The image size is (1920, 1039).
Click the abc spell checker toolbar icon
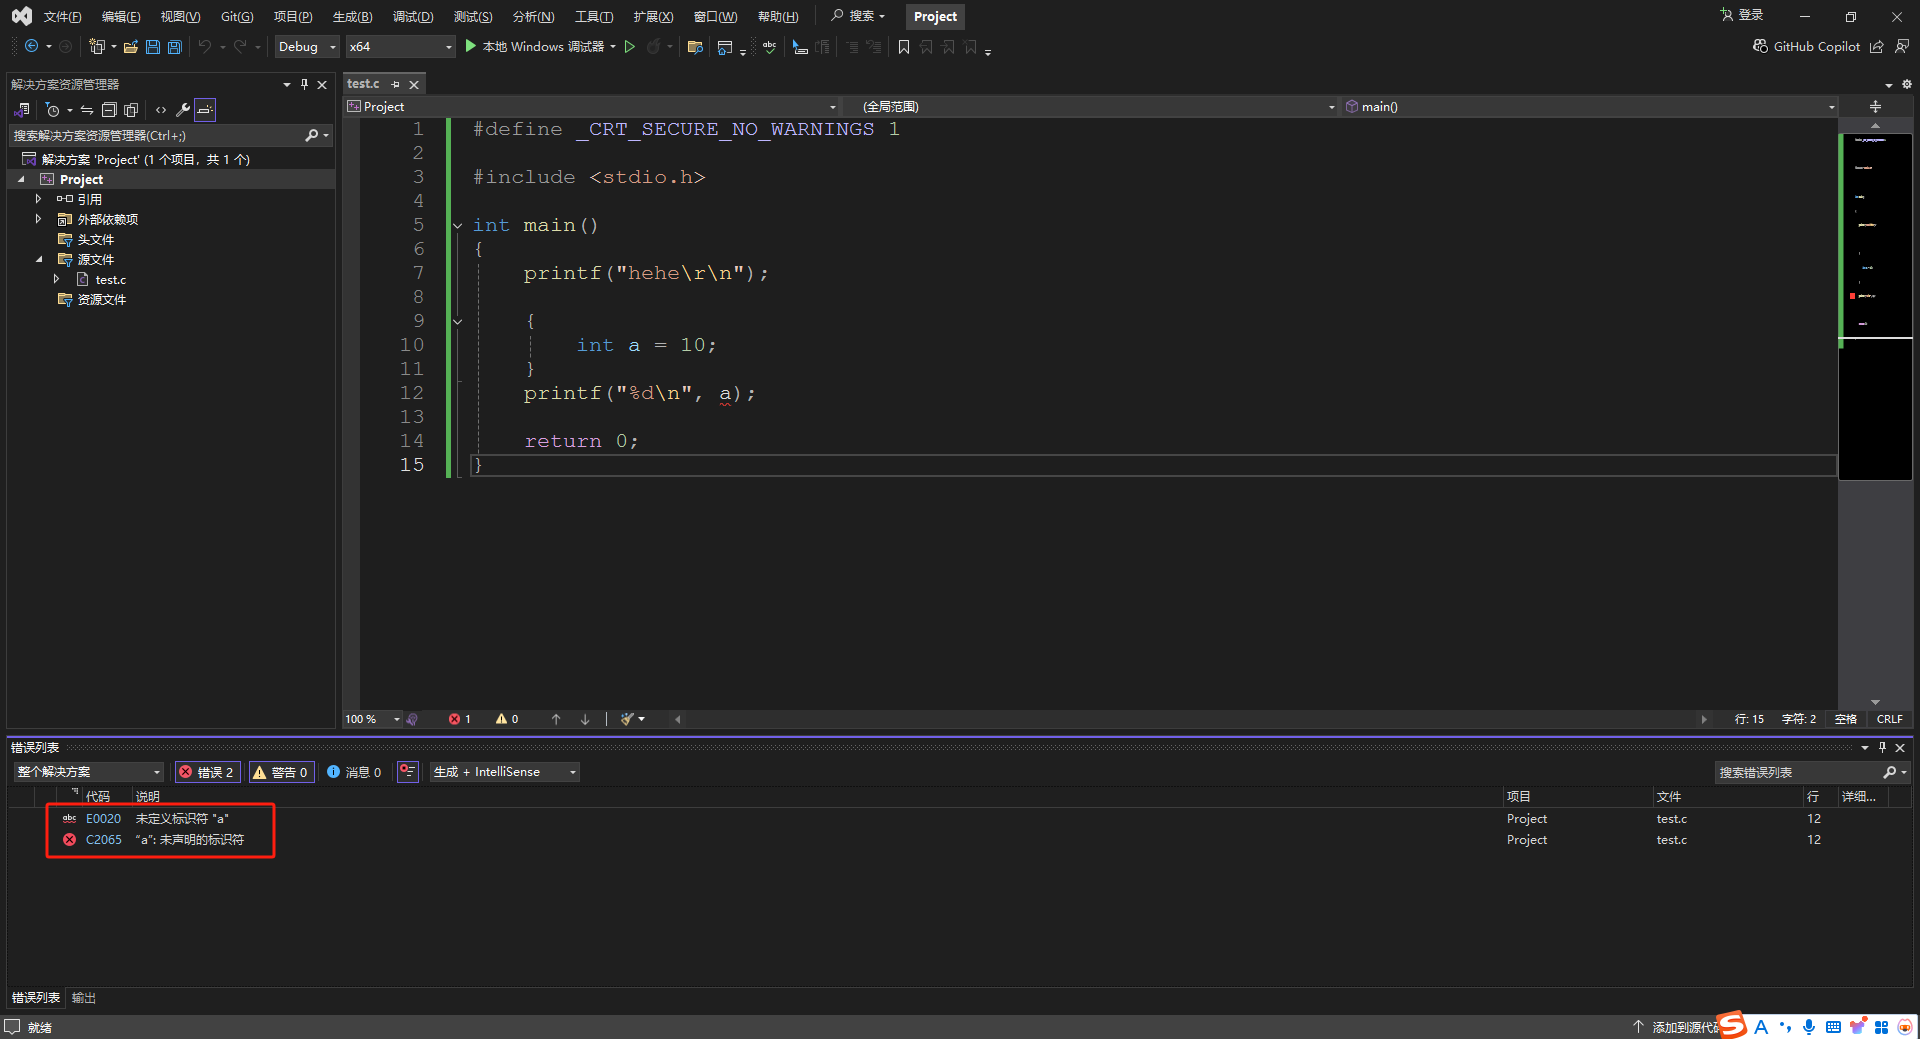[x=769, y=47]
